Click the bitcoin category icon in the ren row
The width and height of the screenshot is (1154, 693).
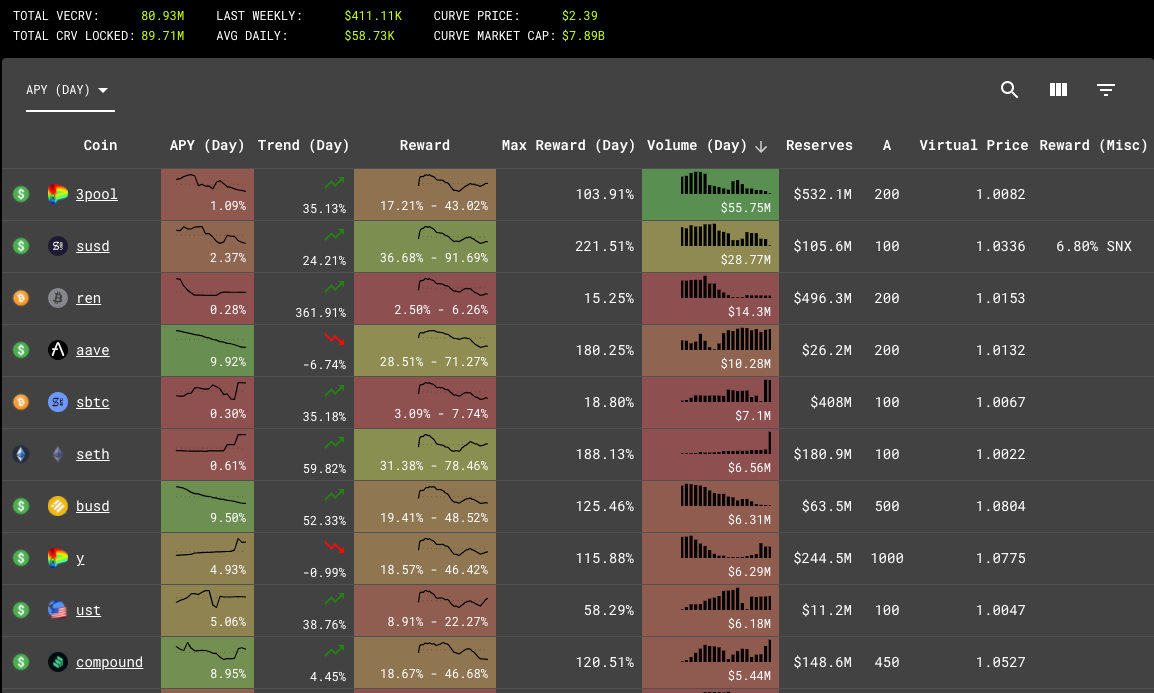pos(21,298)
